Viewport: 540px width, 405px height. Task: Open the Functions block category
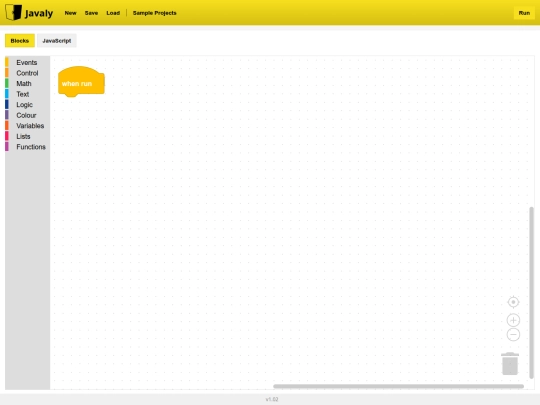click(x=27, y=147)
